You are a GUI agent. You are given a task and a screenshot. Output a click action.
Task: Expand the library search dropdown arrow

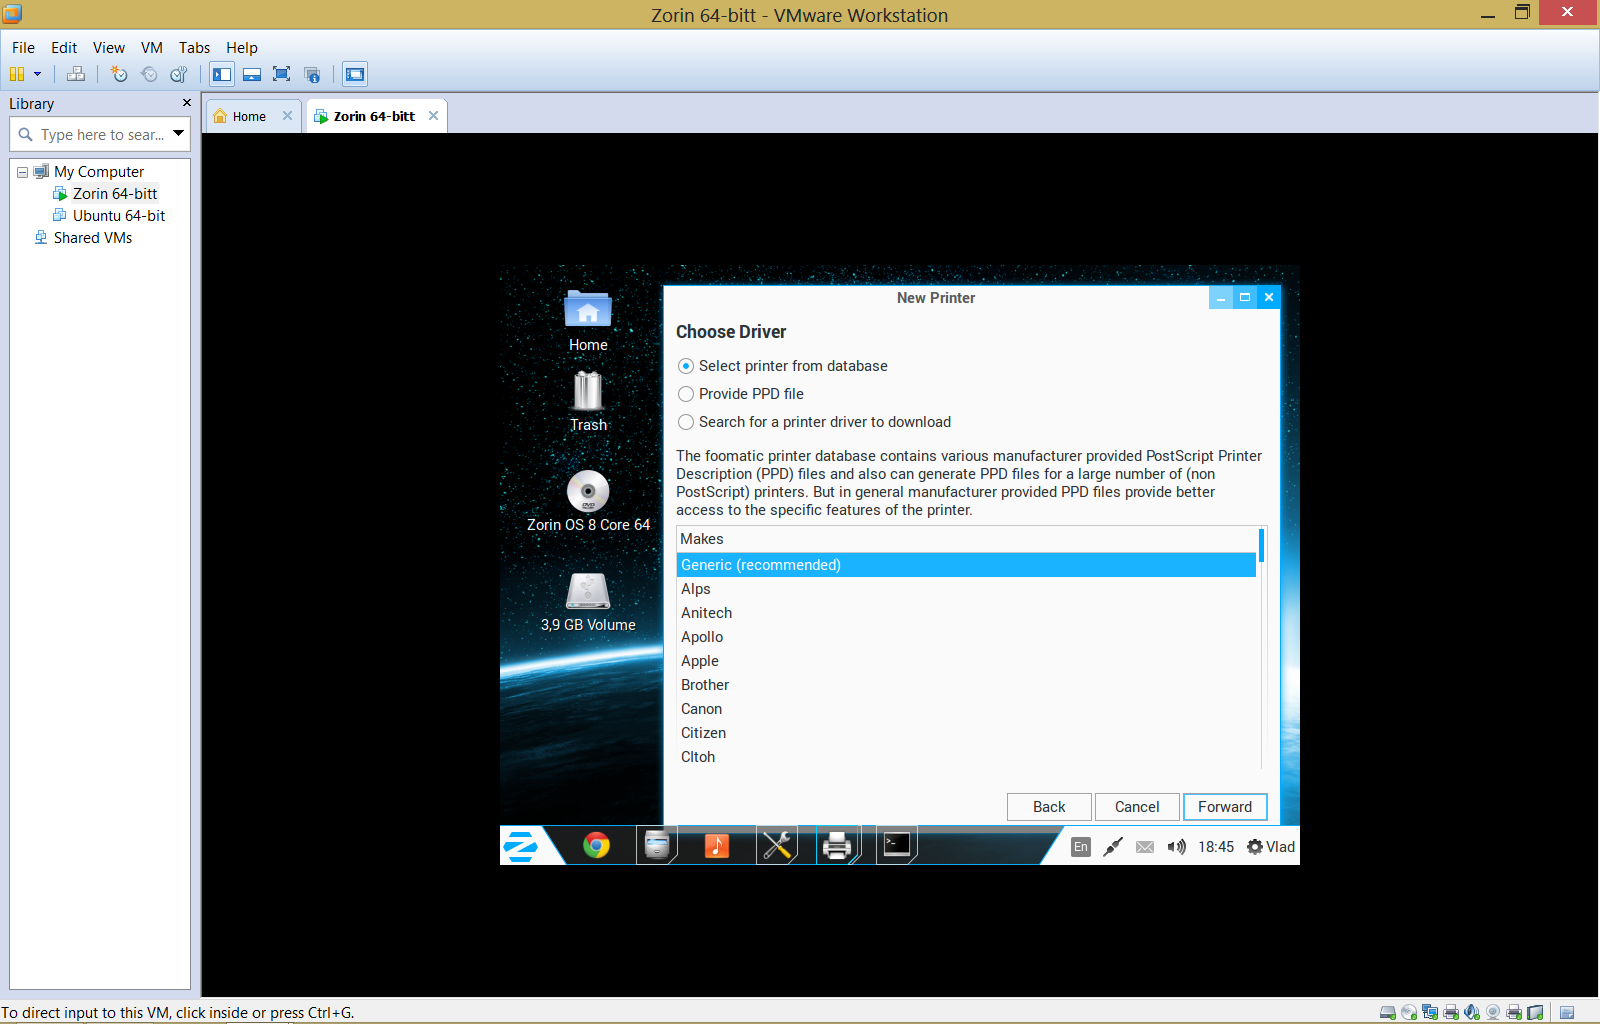pos(179,133)
